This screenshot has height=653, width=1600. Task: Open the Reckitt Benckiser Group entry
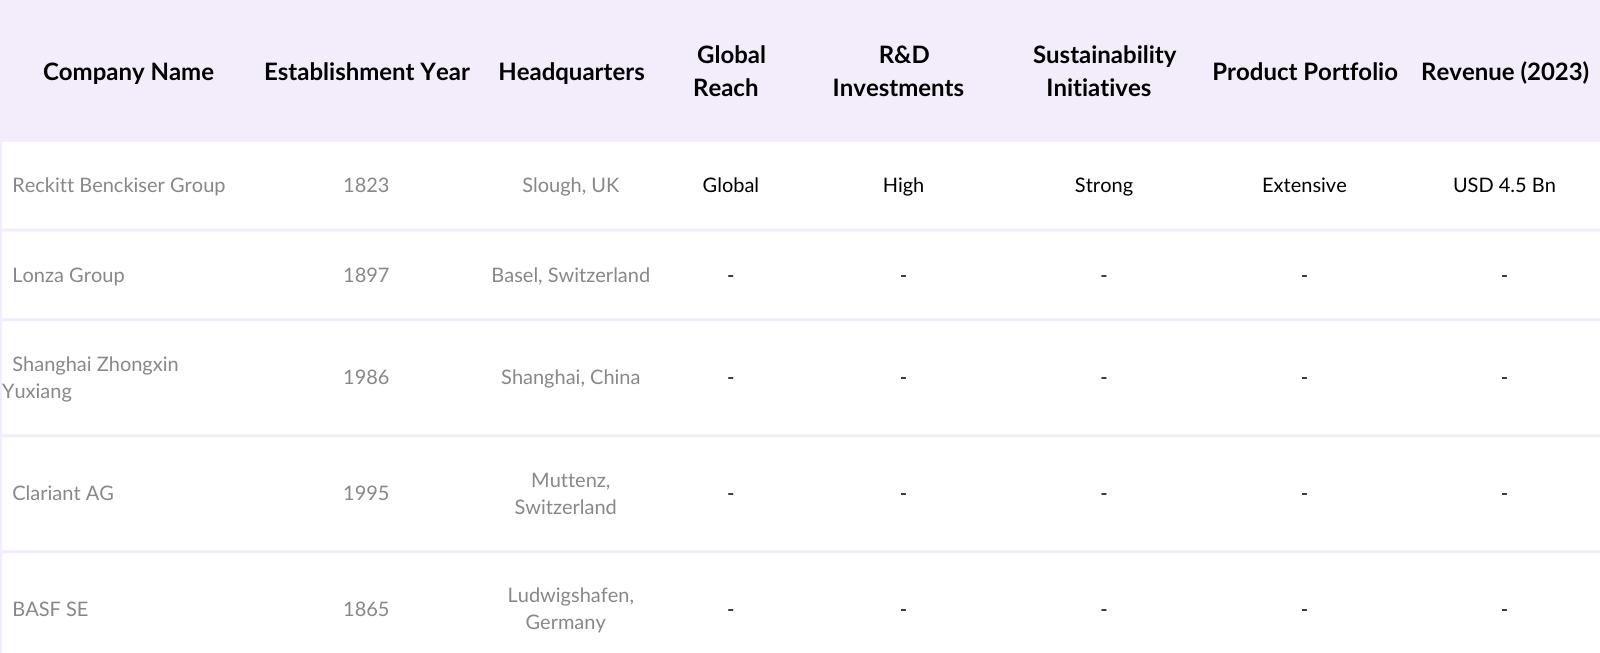pos(118,185)
